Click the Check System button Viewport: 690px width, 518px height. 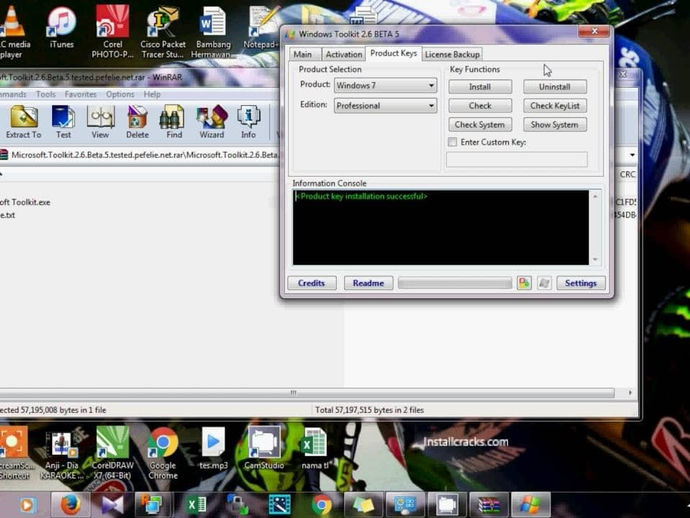point(480,125)
